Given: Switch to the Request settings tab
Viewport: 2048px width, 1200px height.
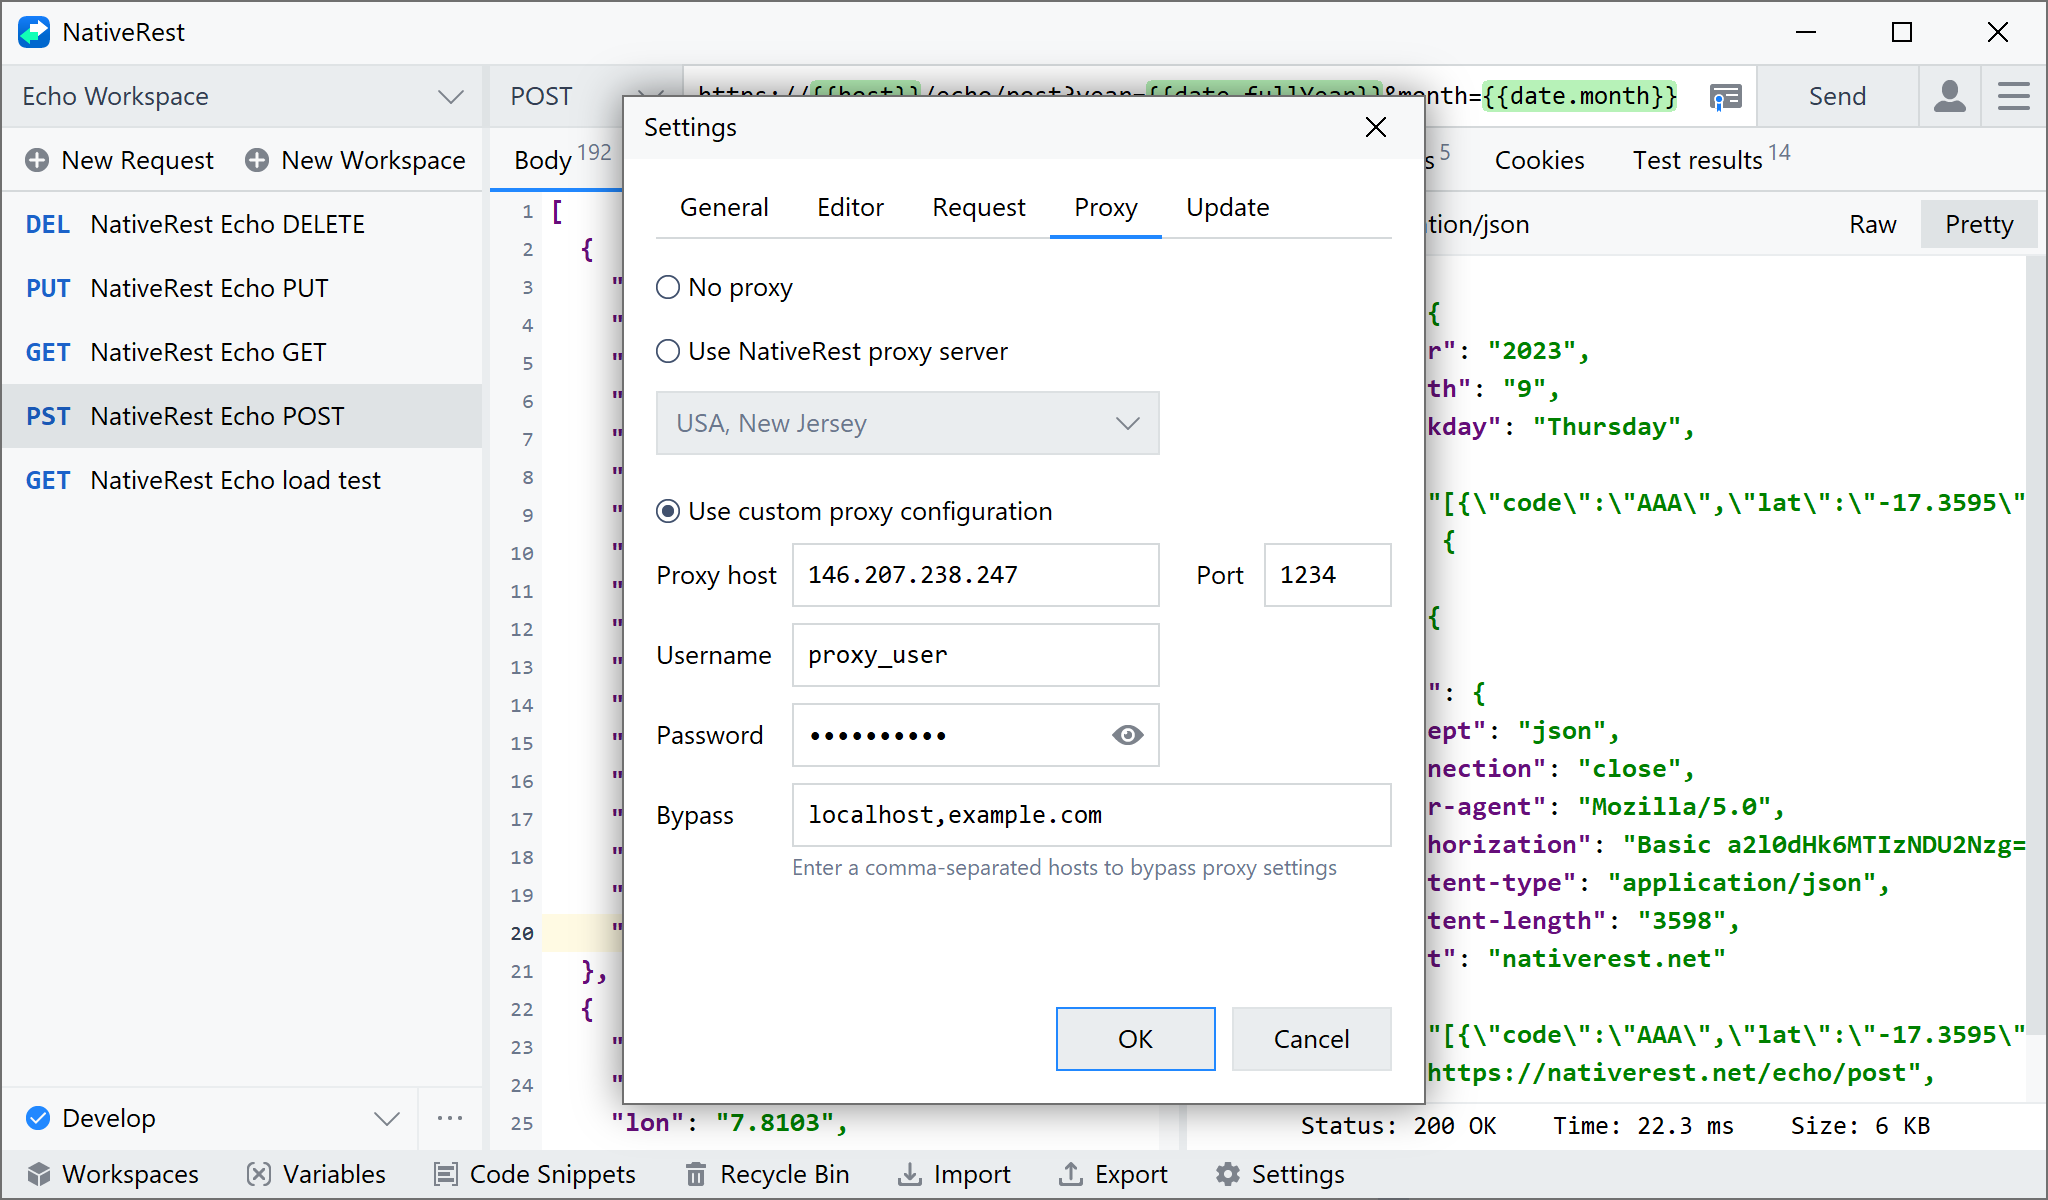Looking at the screenshot, I should pyautogui.click(x=978, y=207).
